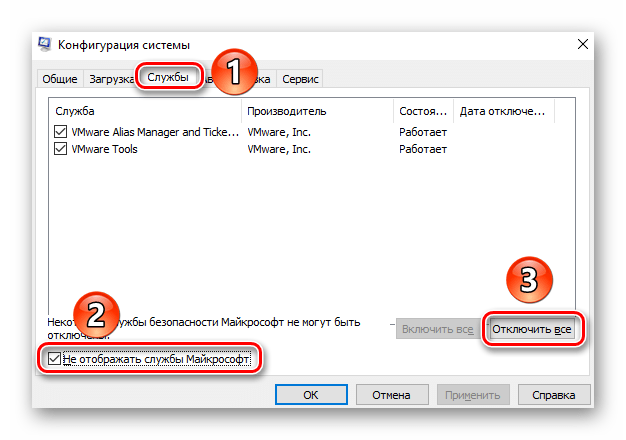Viewport: 626px width, 440px height.
Task: Click the System Configuration title bar icon
Action: click(x=45, y=44)
